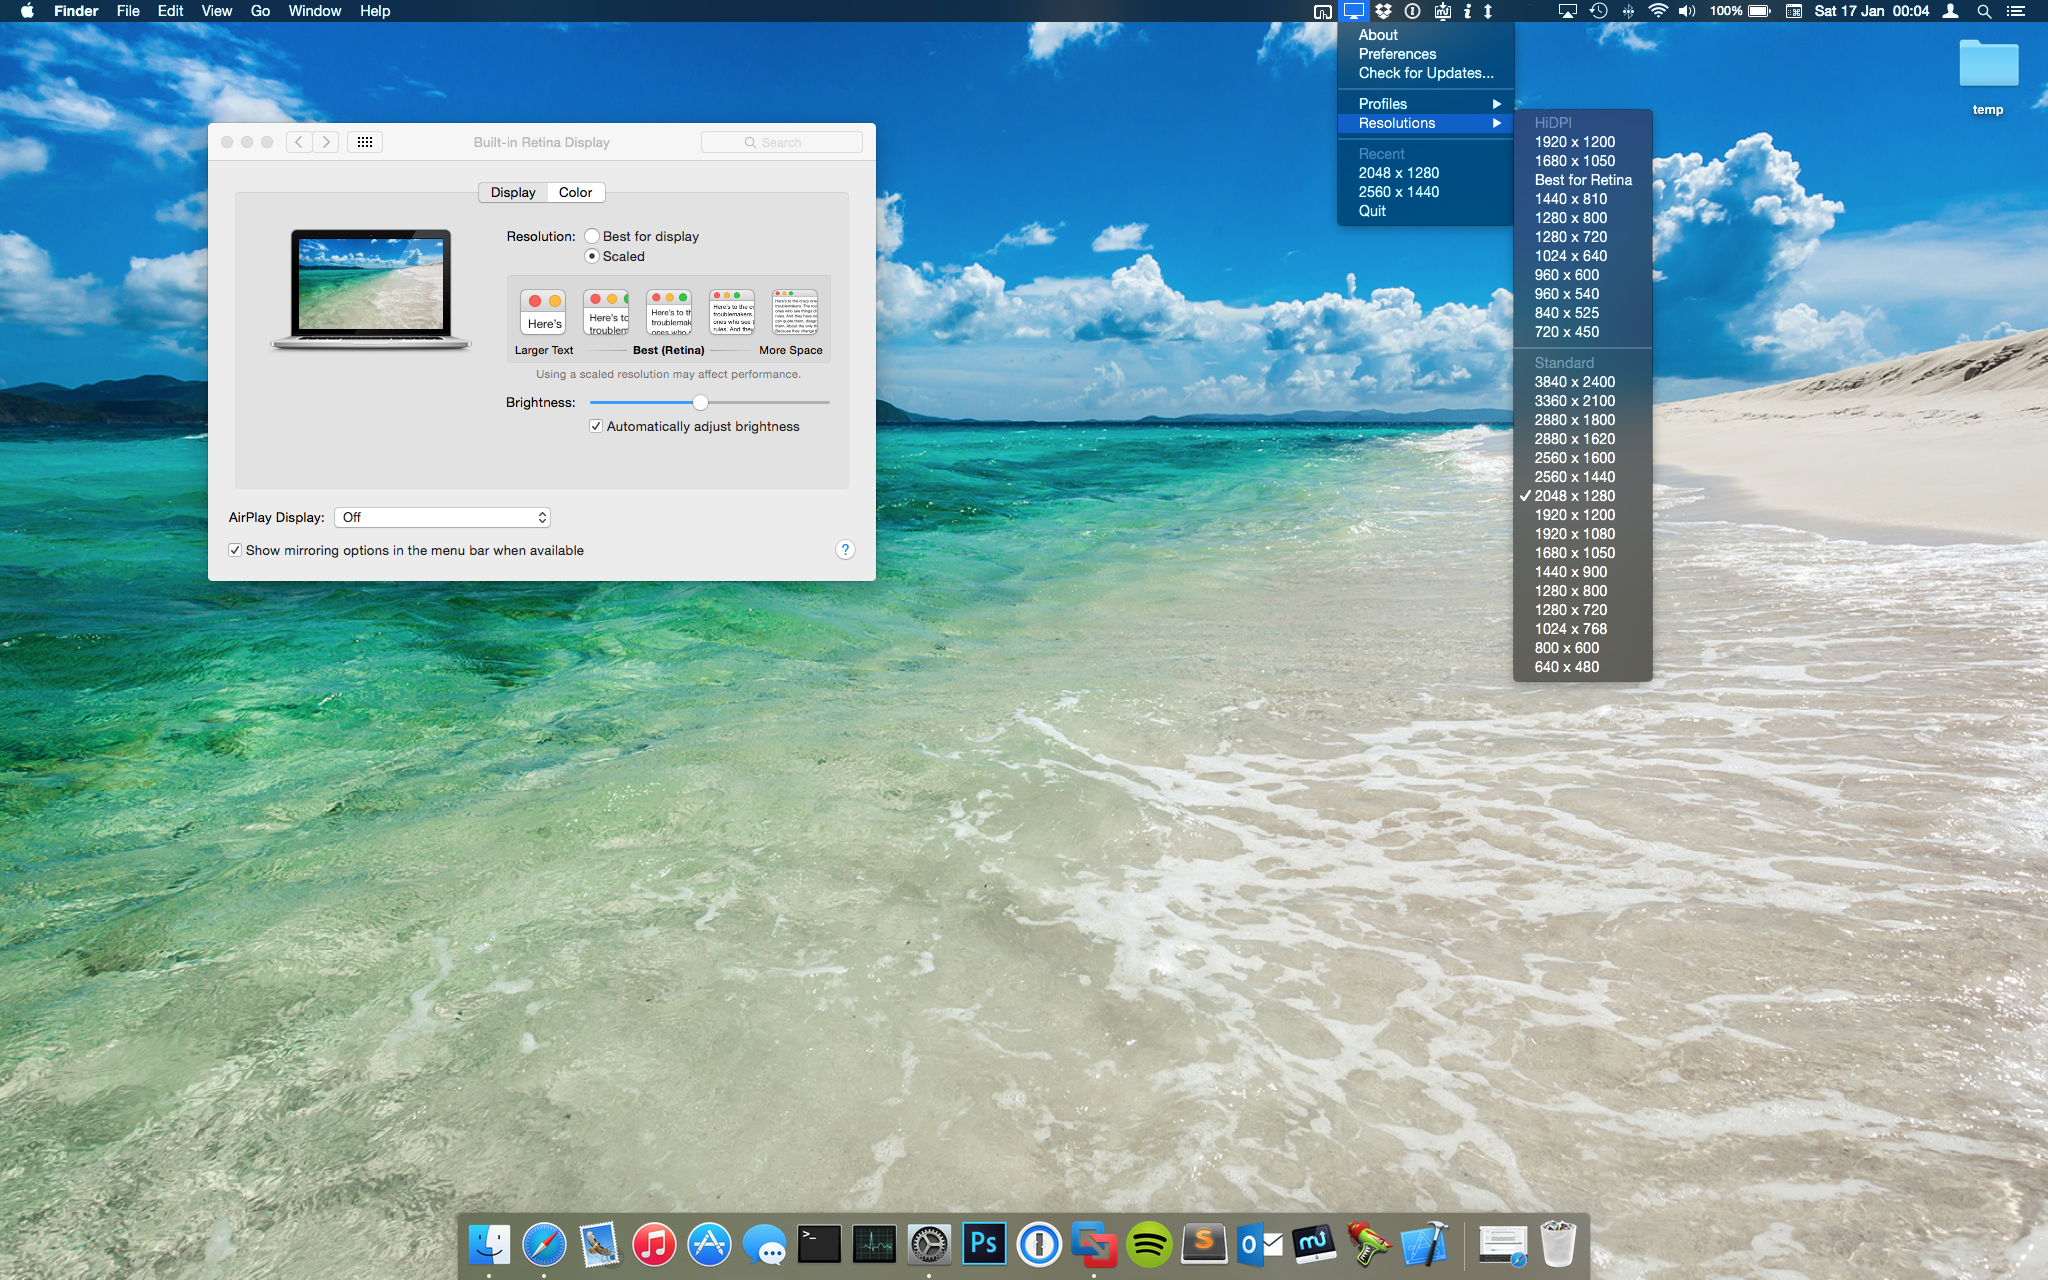2048x1280 pixels.
Task: Open Safari from the dock
Action: click(544, 1244)
